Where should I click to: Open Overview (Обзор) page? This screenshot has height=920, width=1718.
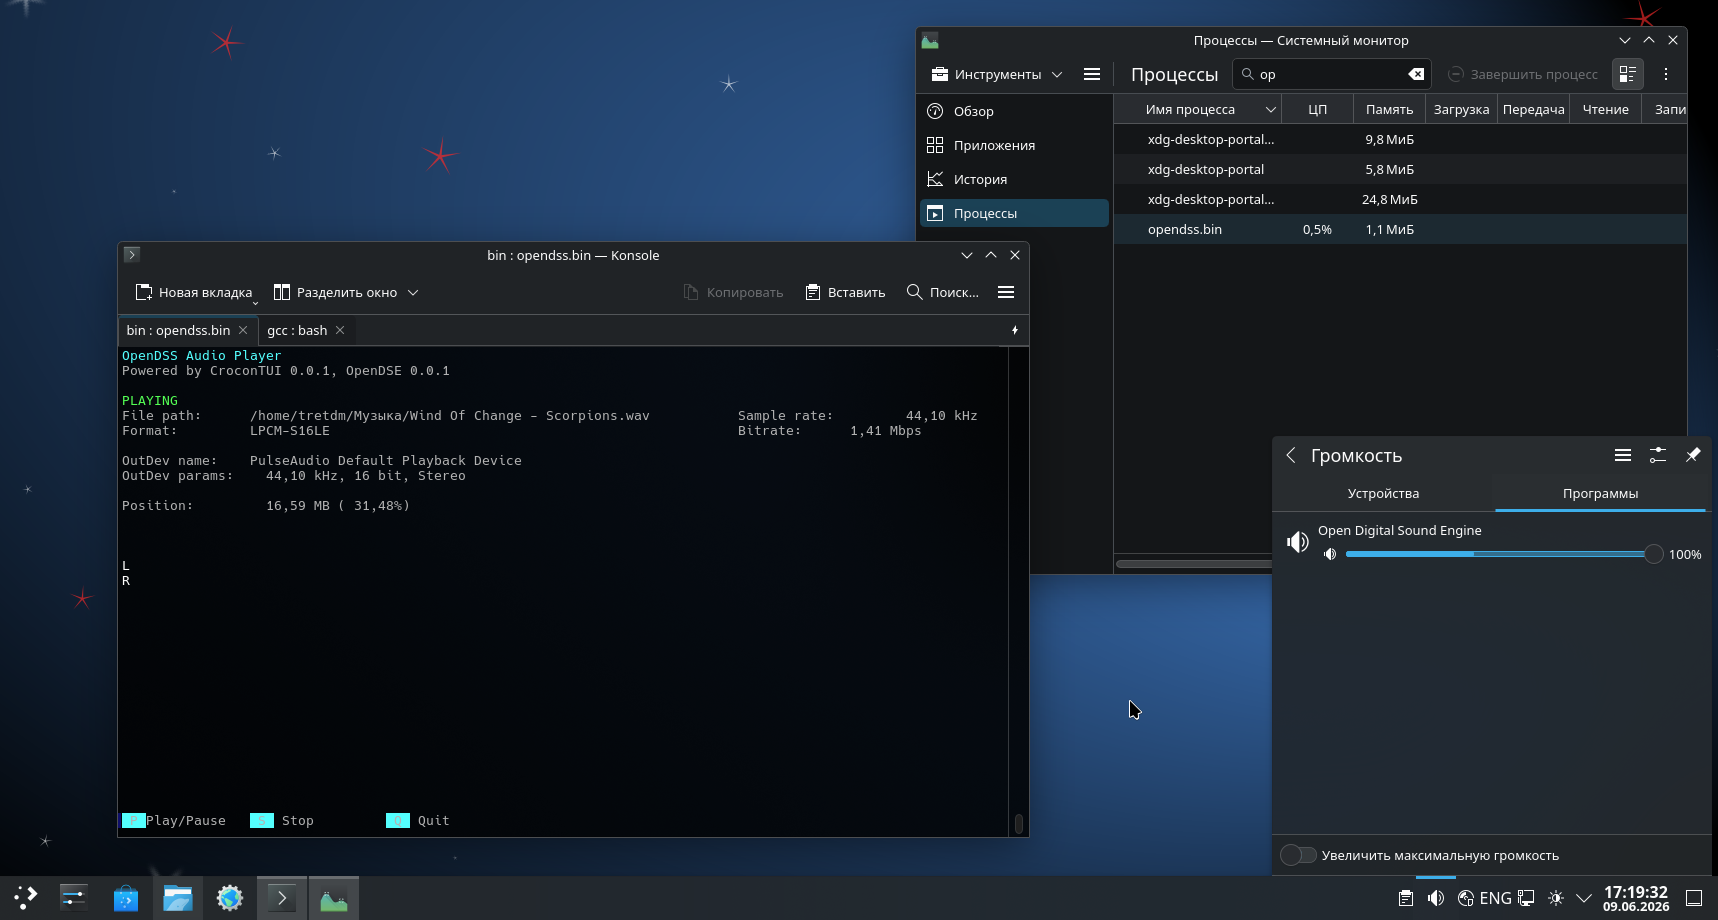point(1014,111)
